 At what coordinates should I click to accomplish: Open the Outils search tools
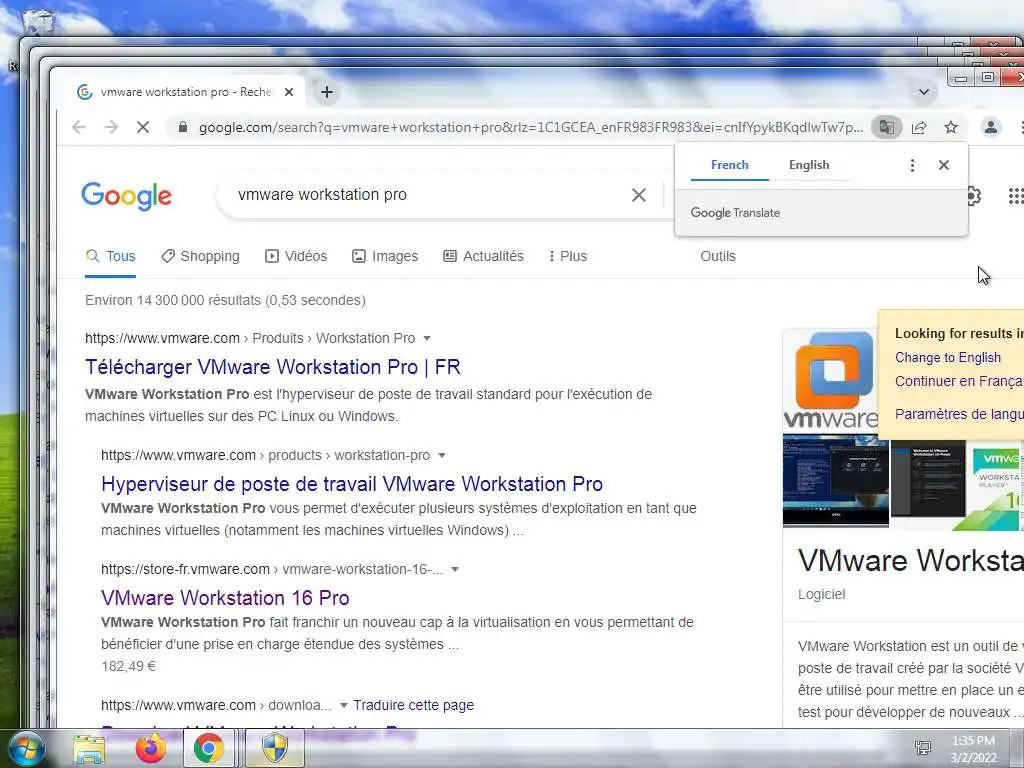pos(718,256)
